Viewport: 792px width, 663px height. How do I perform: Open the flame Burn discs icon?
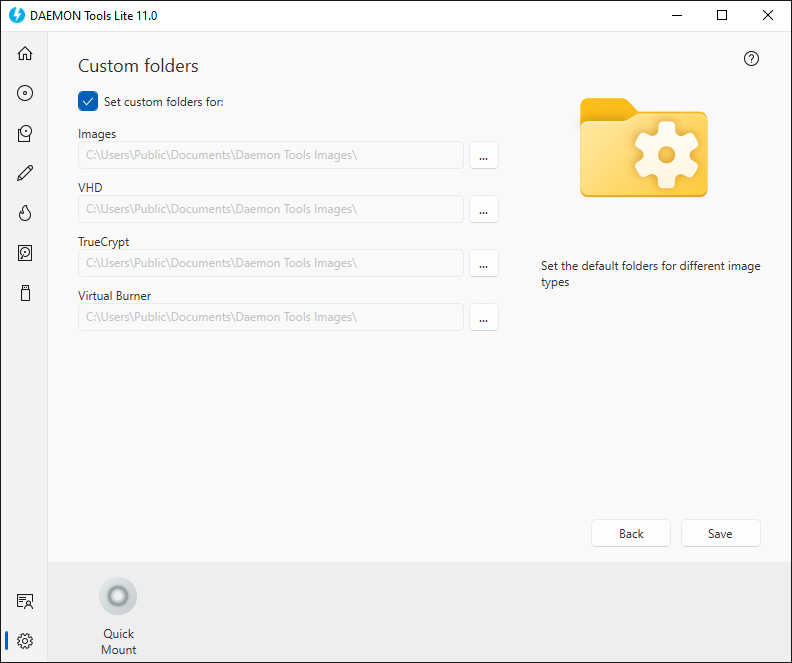(25, 213)
